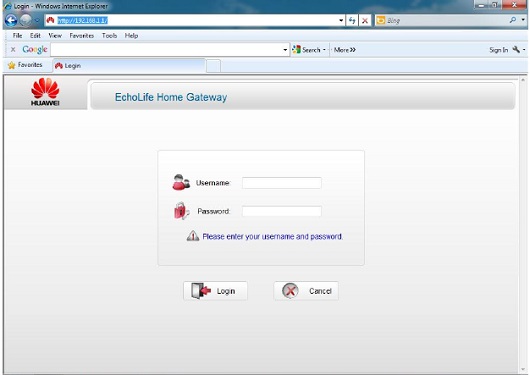Click the Stop loading red X icon
This screenshot has height=375, width=530.
pyautogui.click(x=365, y=21)
